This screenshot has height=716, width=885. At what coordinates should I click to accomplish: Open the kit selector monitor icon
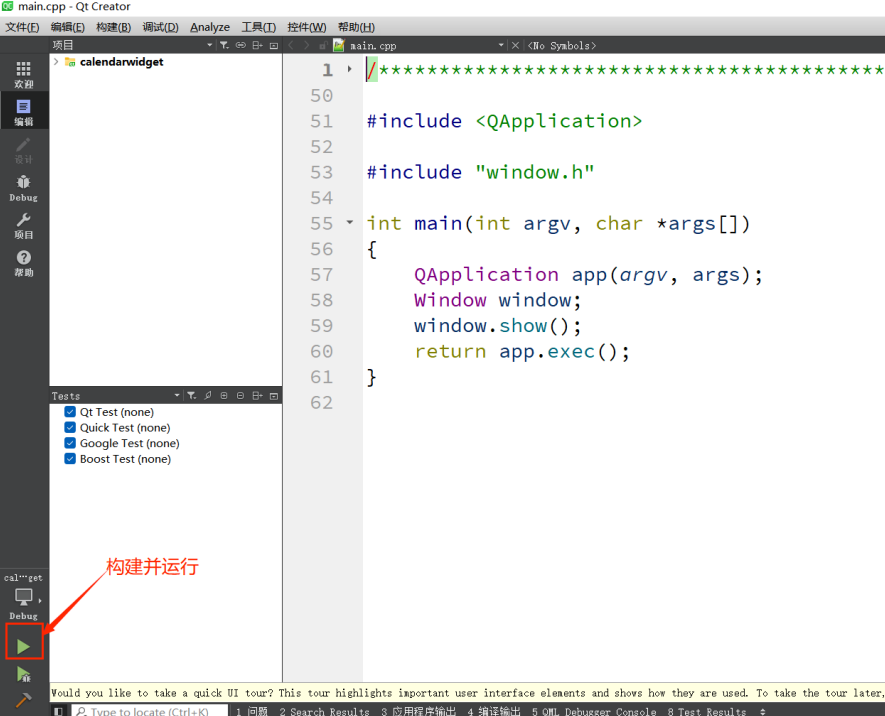[x=24, y=596]
